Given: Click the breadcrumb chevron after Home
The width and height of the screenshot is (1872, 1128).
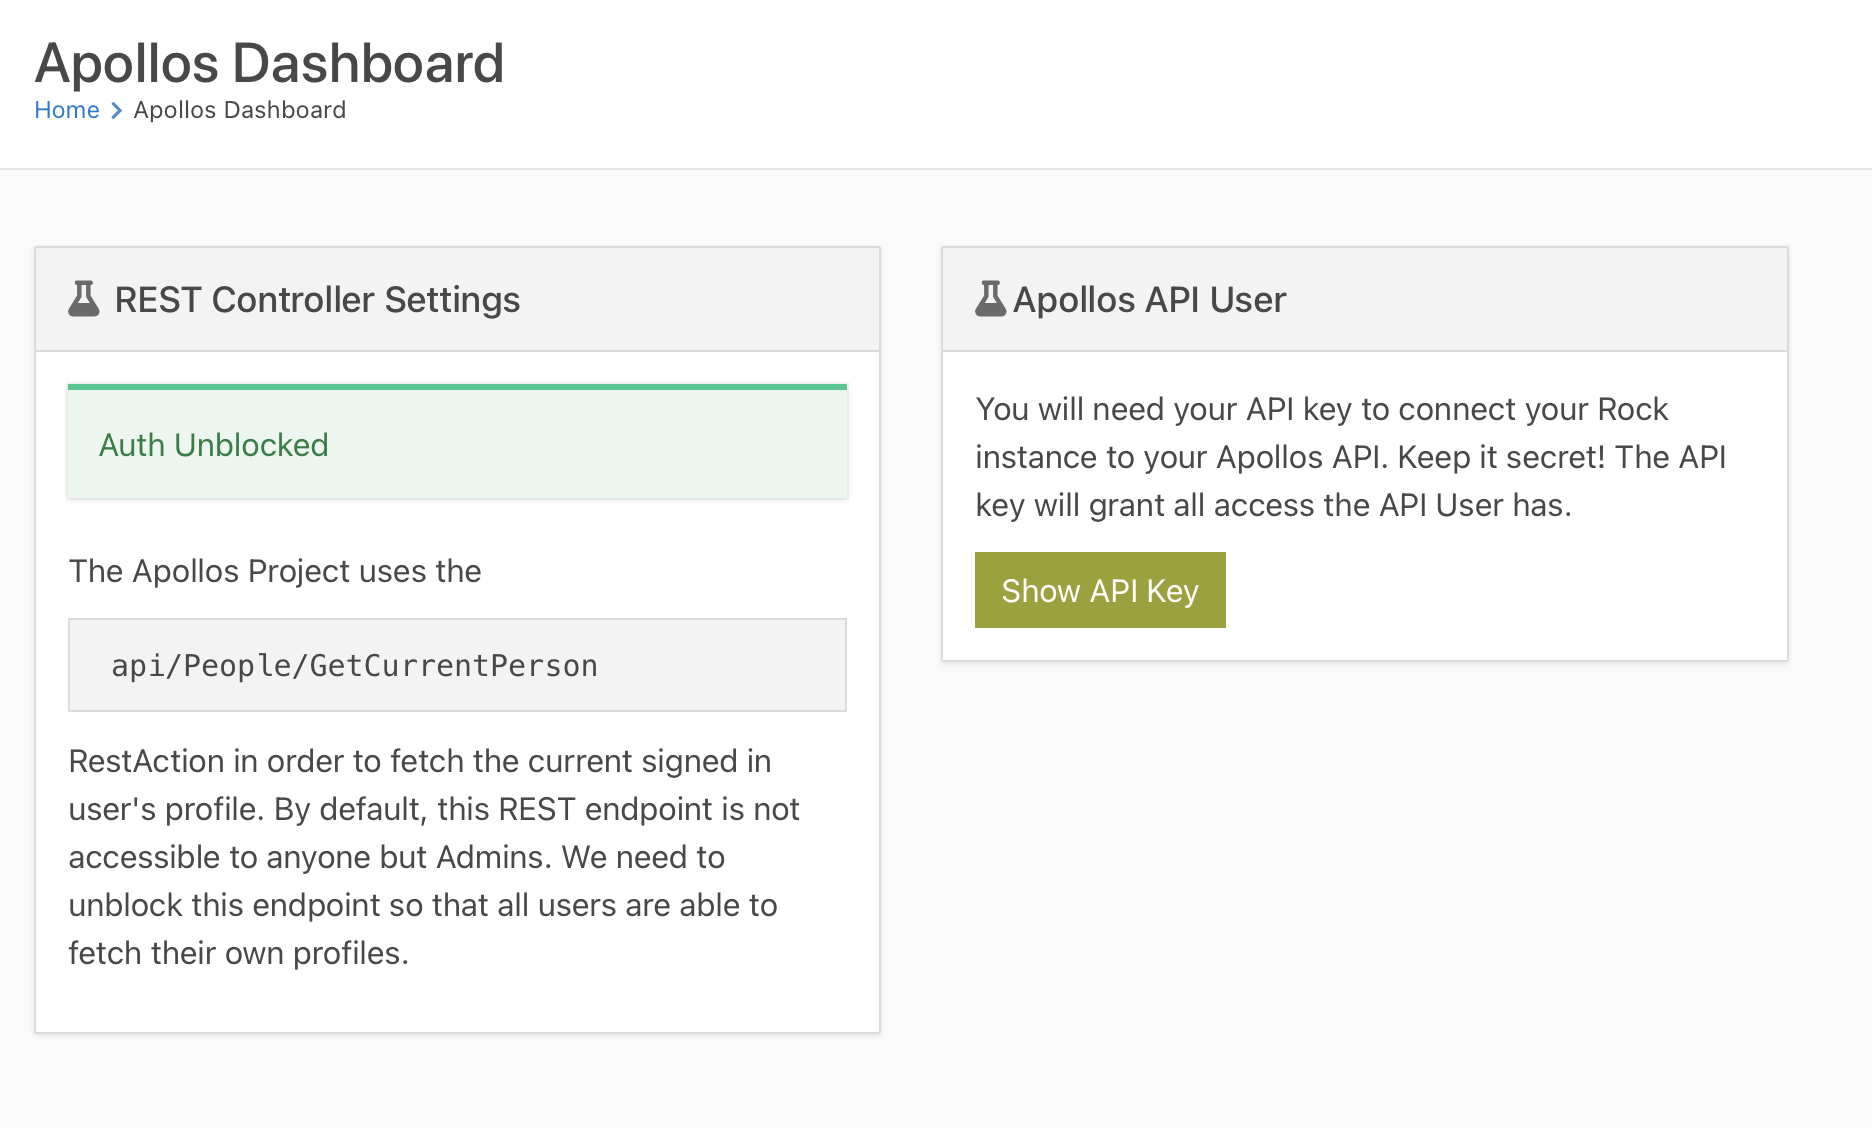Looking at the screenshot, I should pos(116,111).
